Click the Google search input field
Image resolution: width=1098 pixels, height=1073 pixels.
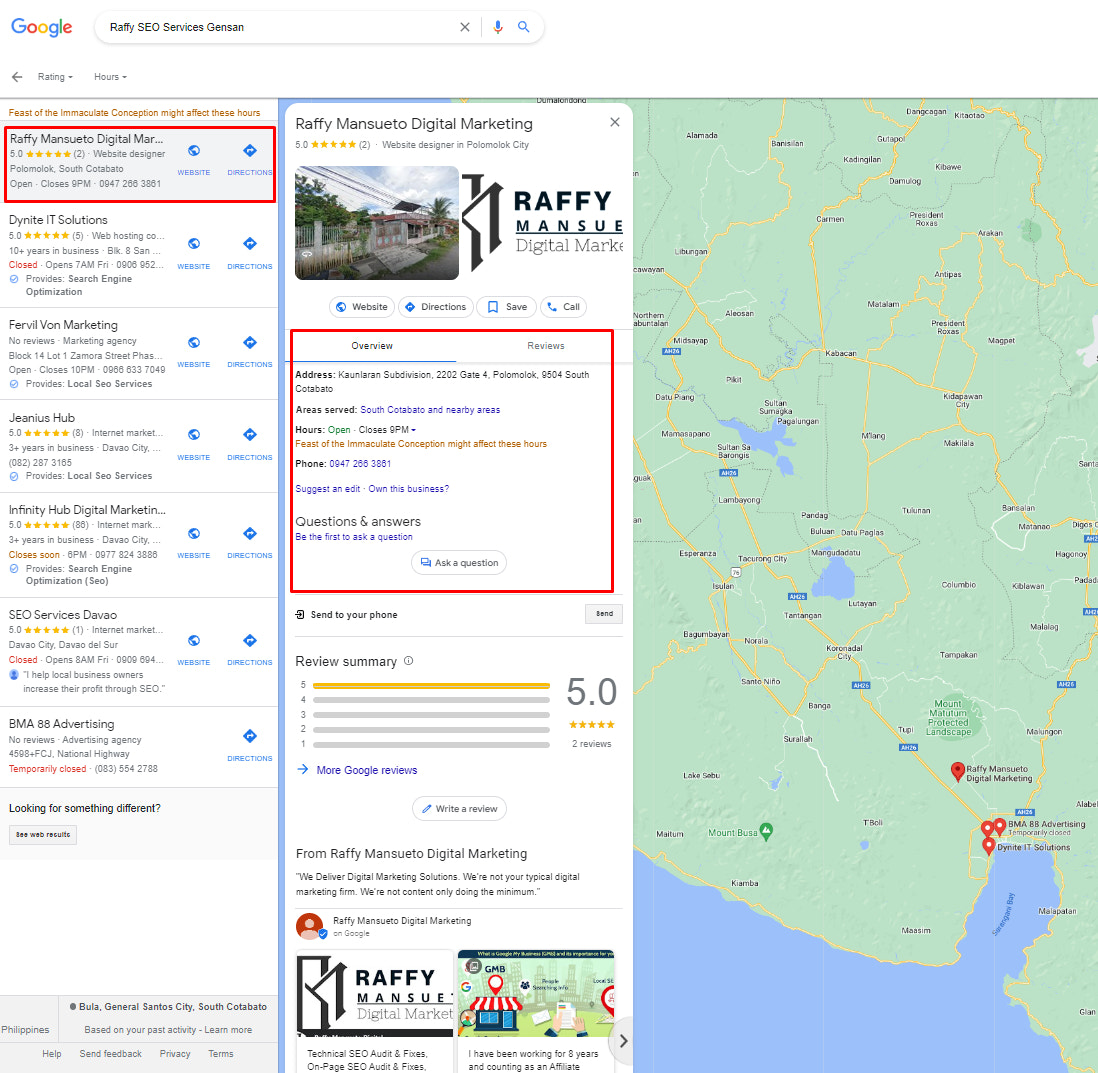[280, 27]
